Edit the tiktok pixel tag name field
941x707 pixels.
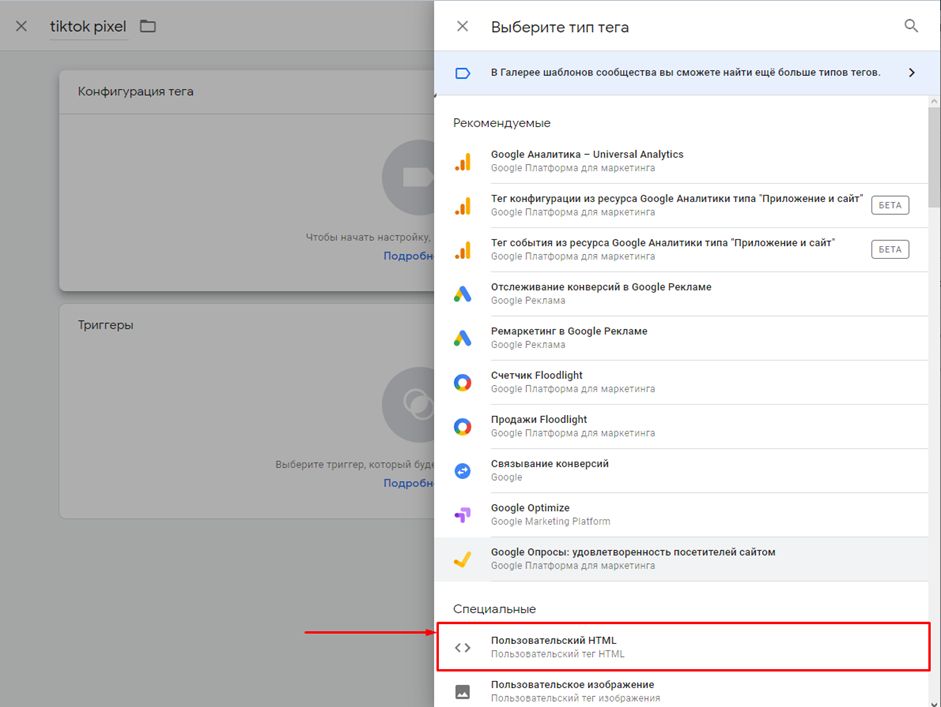point(88,26)
